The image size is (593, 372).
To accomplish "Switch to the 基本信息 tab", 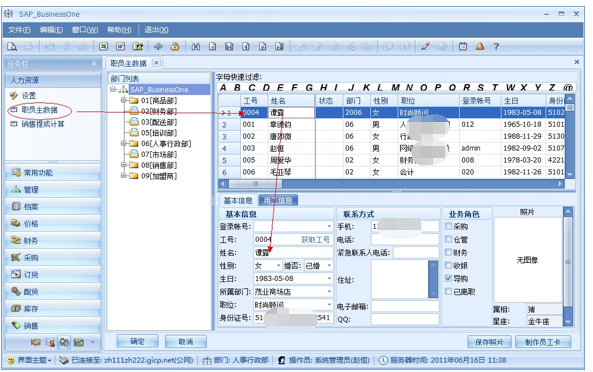I will coord(238,200).
